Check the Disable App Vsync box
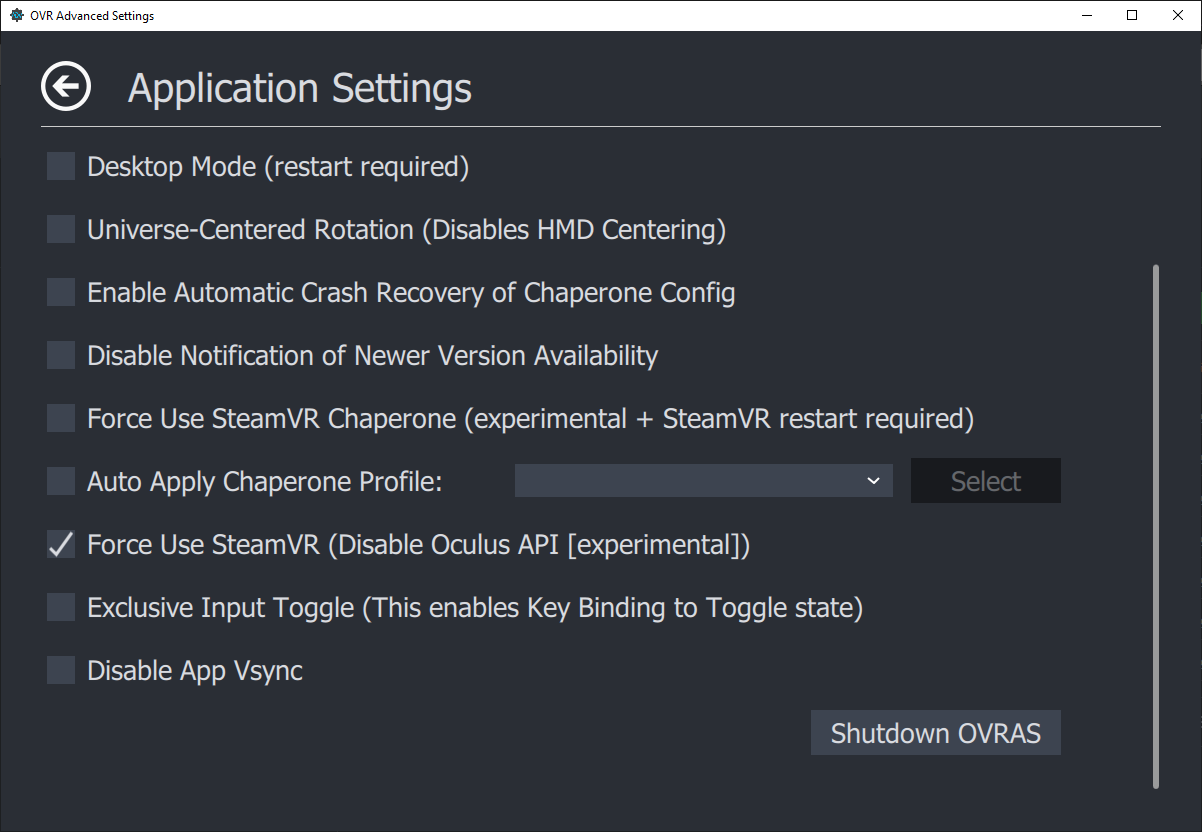Viewport: 1202px width, 832px height. click(61, 670)
